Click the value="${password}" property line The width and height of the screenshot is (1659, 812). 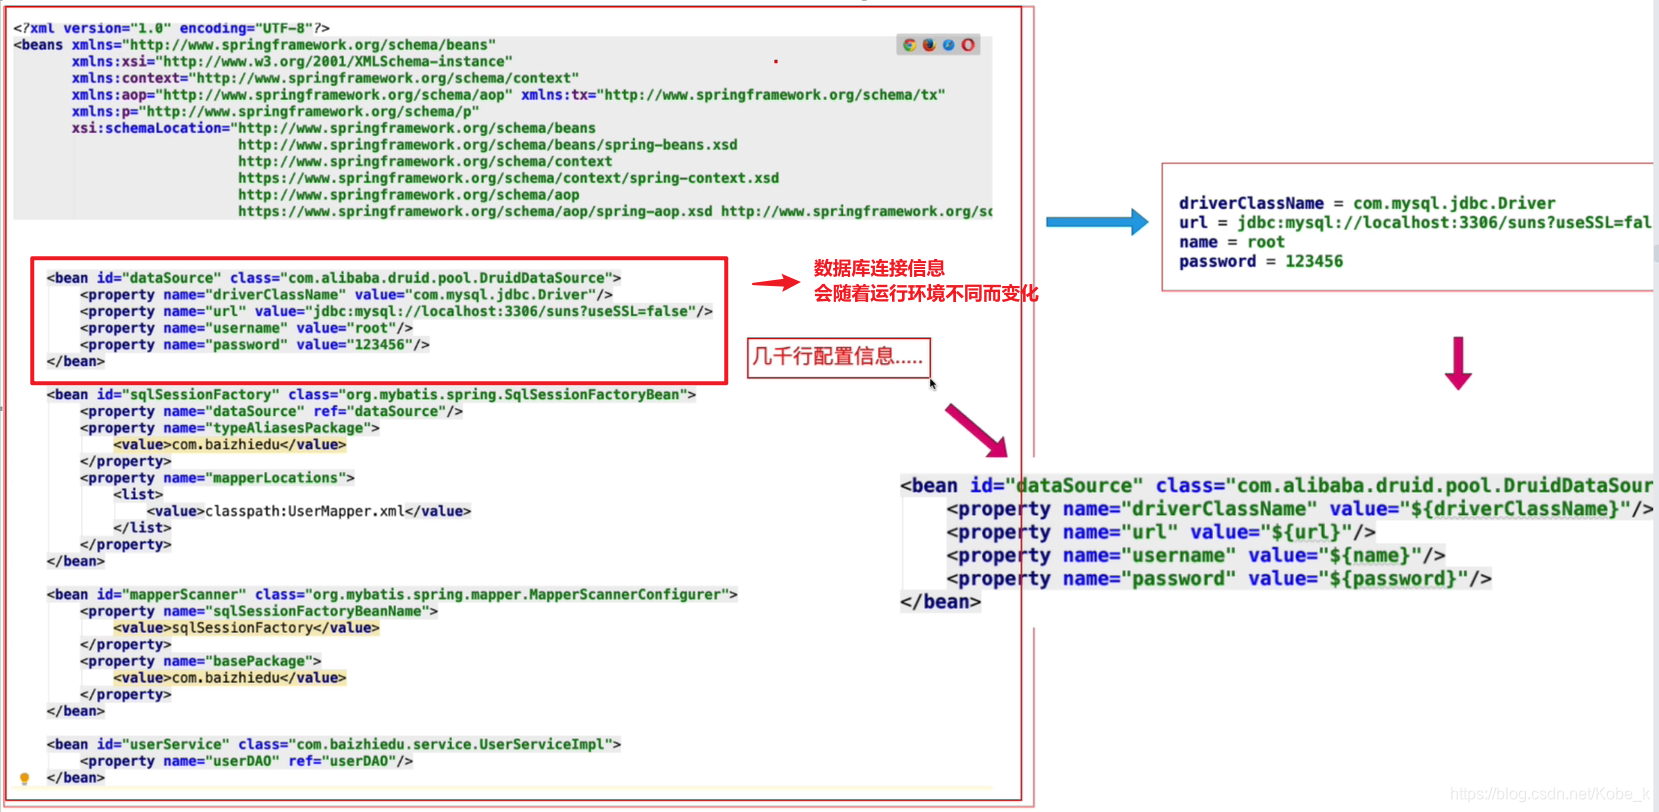[x=1219, y=578]
